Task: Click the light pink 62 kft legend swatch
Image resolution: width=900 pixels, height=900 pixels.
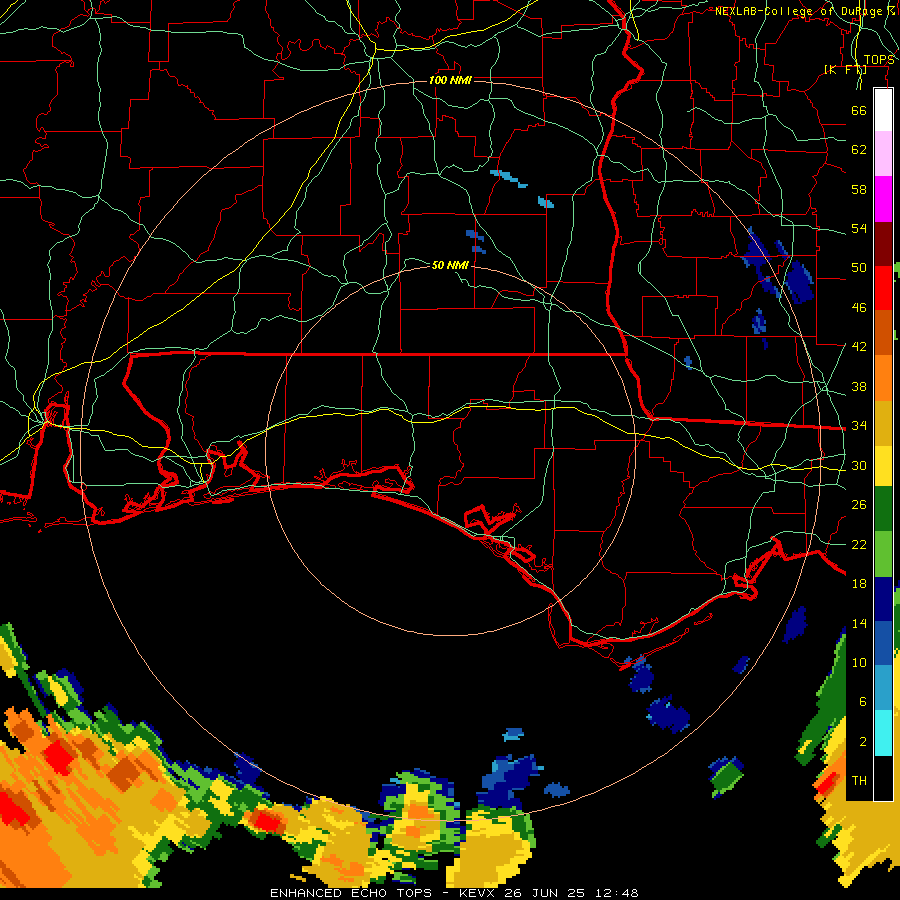Action: click(x=883, y=154)
